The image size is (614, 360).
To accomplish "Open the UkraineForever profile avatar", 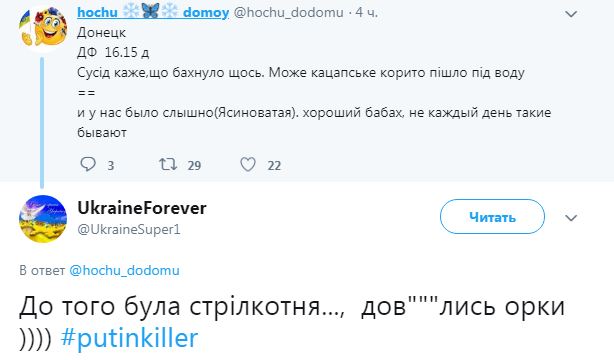I will 43,219.
